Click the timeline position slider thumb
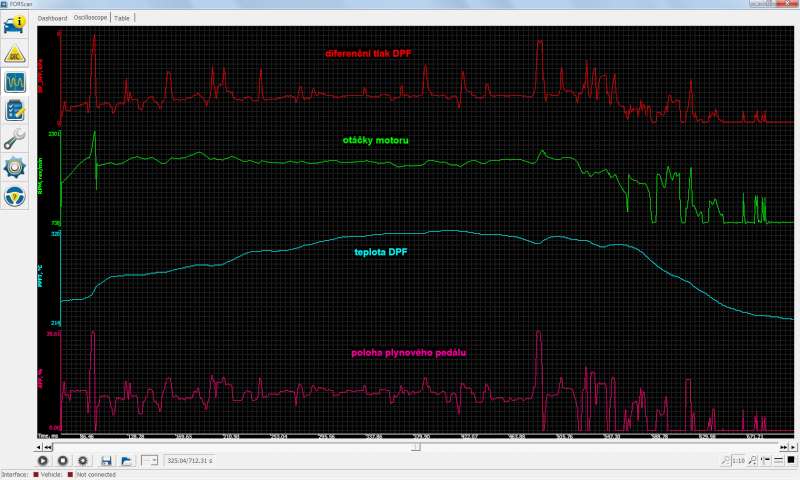Viewport: 800px width, 480px height. (x=416, y=447)
